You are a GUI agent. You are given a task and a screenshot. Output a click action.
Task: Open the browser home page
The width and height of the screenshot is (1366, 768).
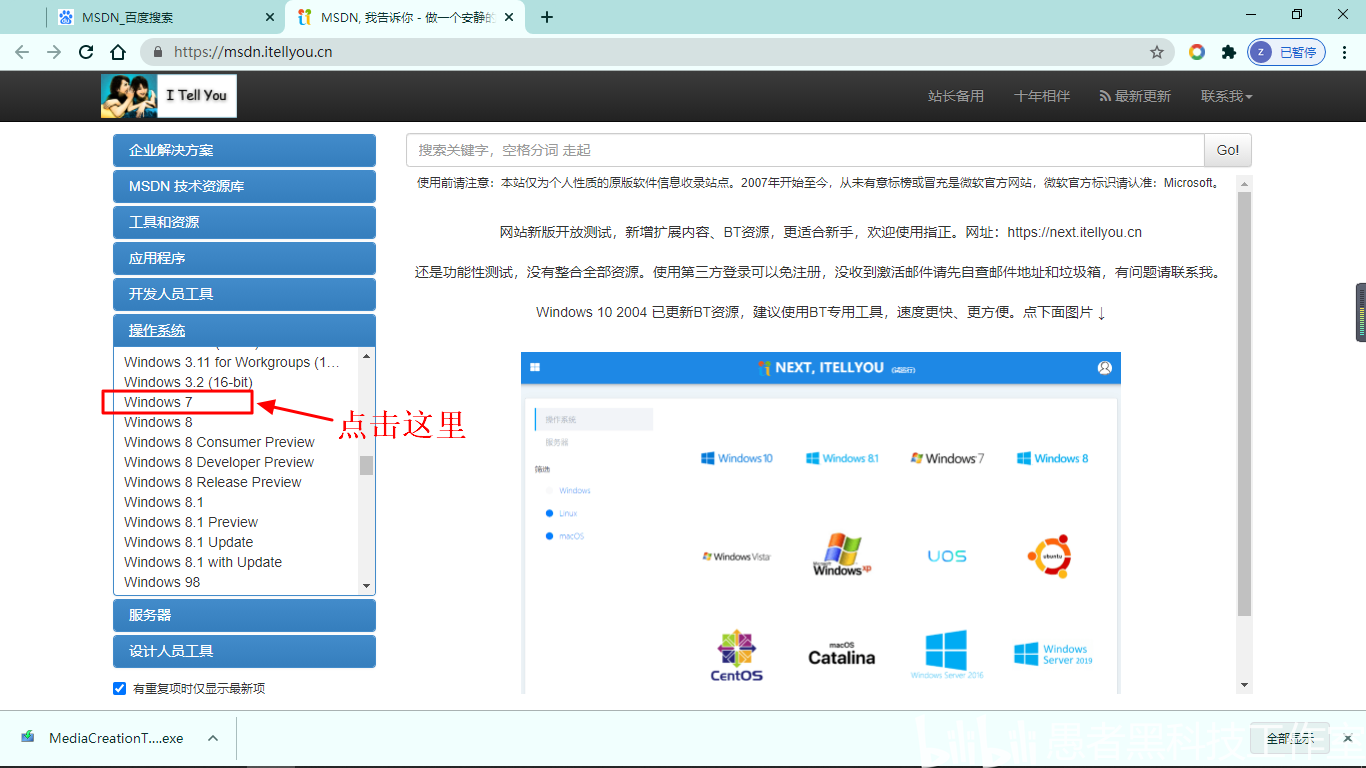coord(118,52)
